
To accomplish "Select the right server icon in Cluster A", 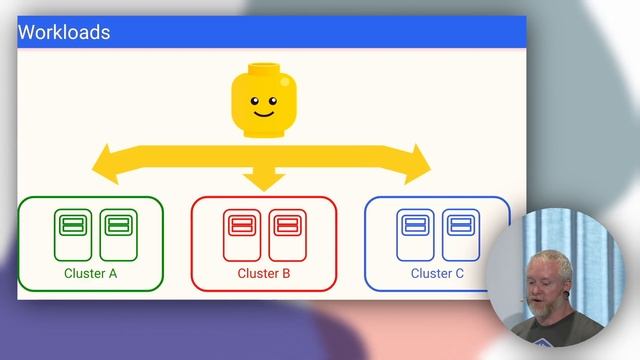I will tap(119, 235).
